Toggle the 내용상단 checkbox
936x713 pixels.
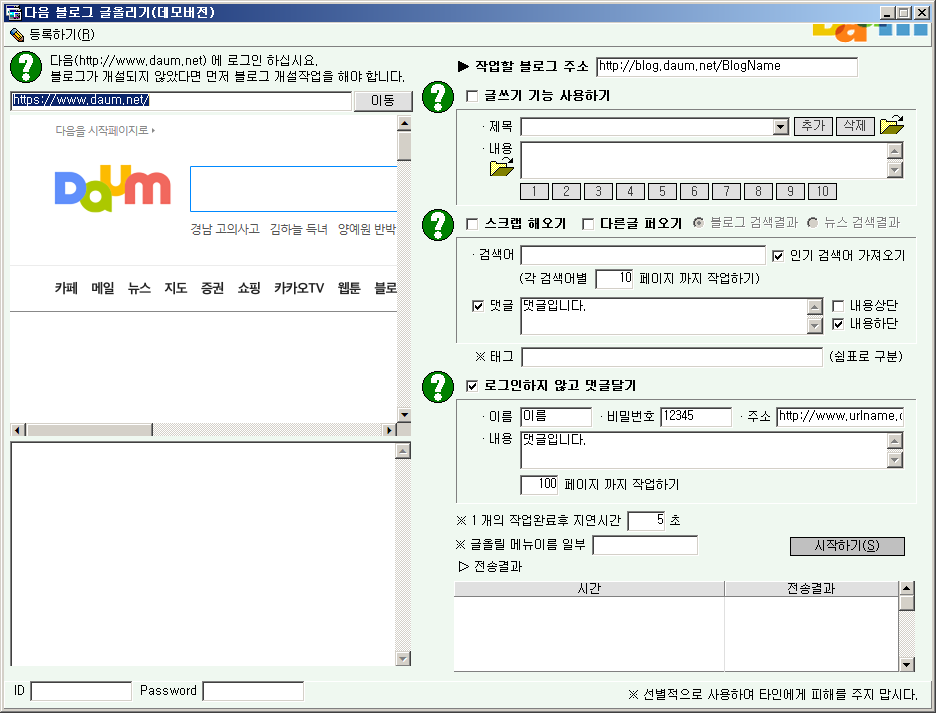(x=839, y=306)
